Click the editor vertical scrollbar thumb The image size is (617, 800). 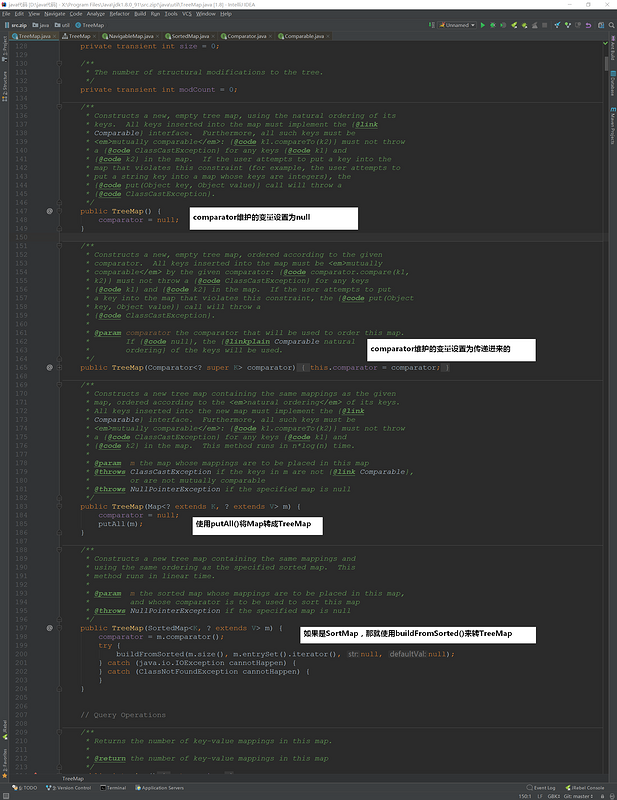click(x=606, y=65)
